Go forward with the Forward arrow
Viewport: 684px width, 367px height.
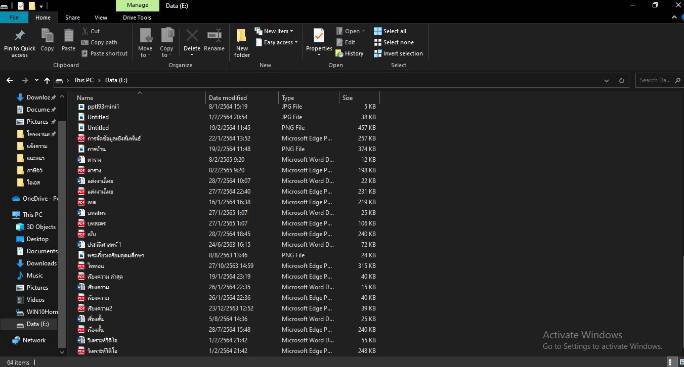[25, 80]
